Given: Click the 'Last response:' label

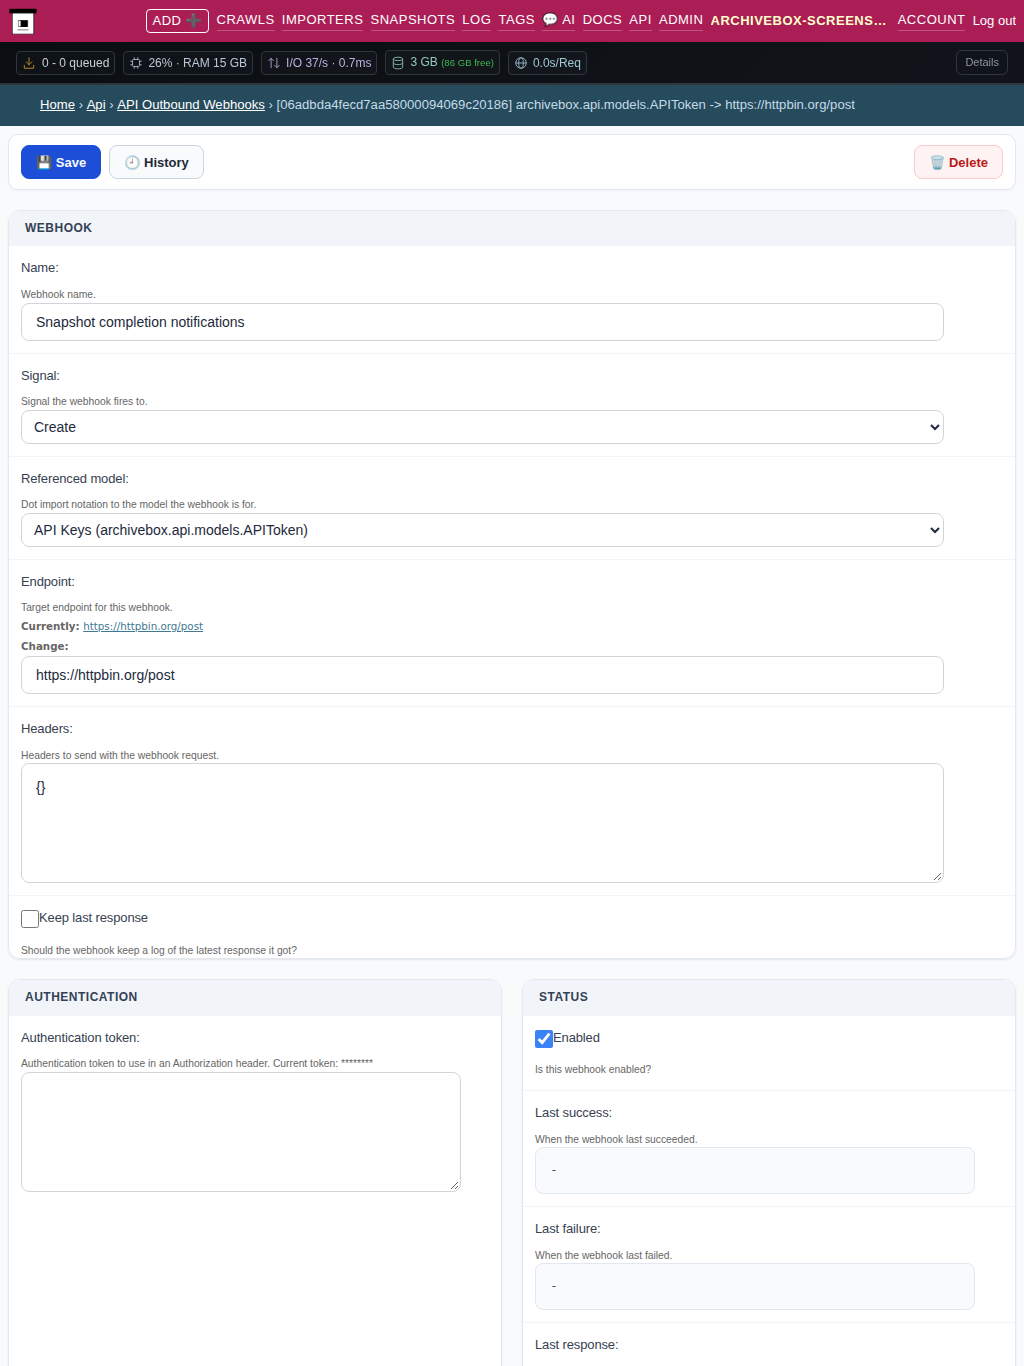Looking at the screenshot, I should click(577, 1345).
